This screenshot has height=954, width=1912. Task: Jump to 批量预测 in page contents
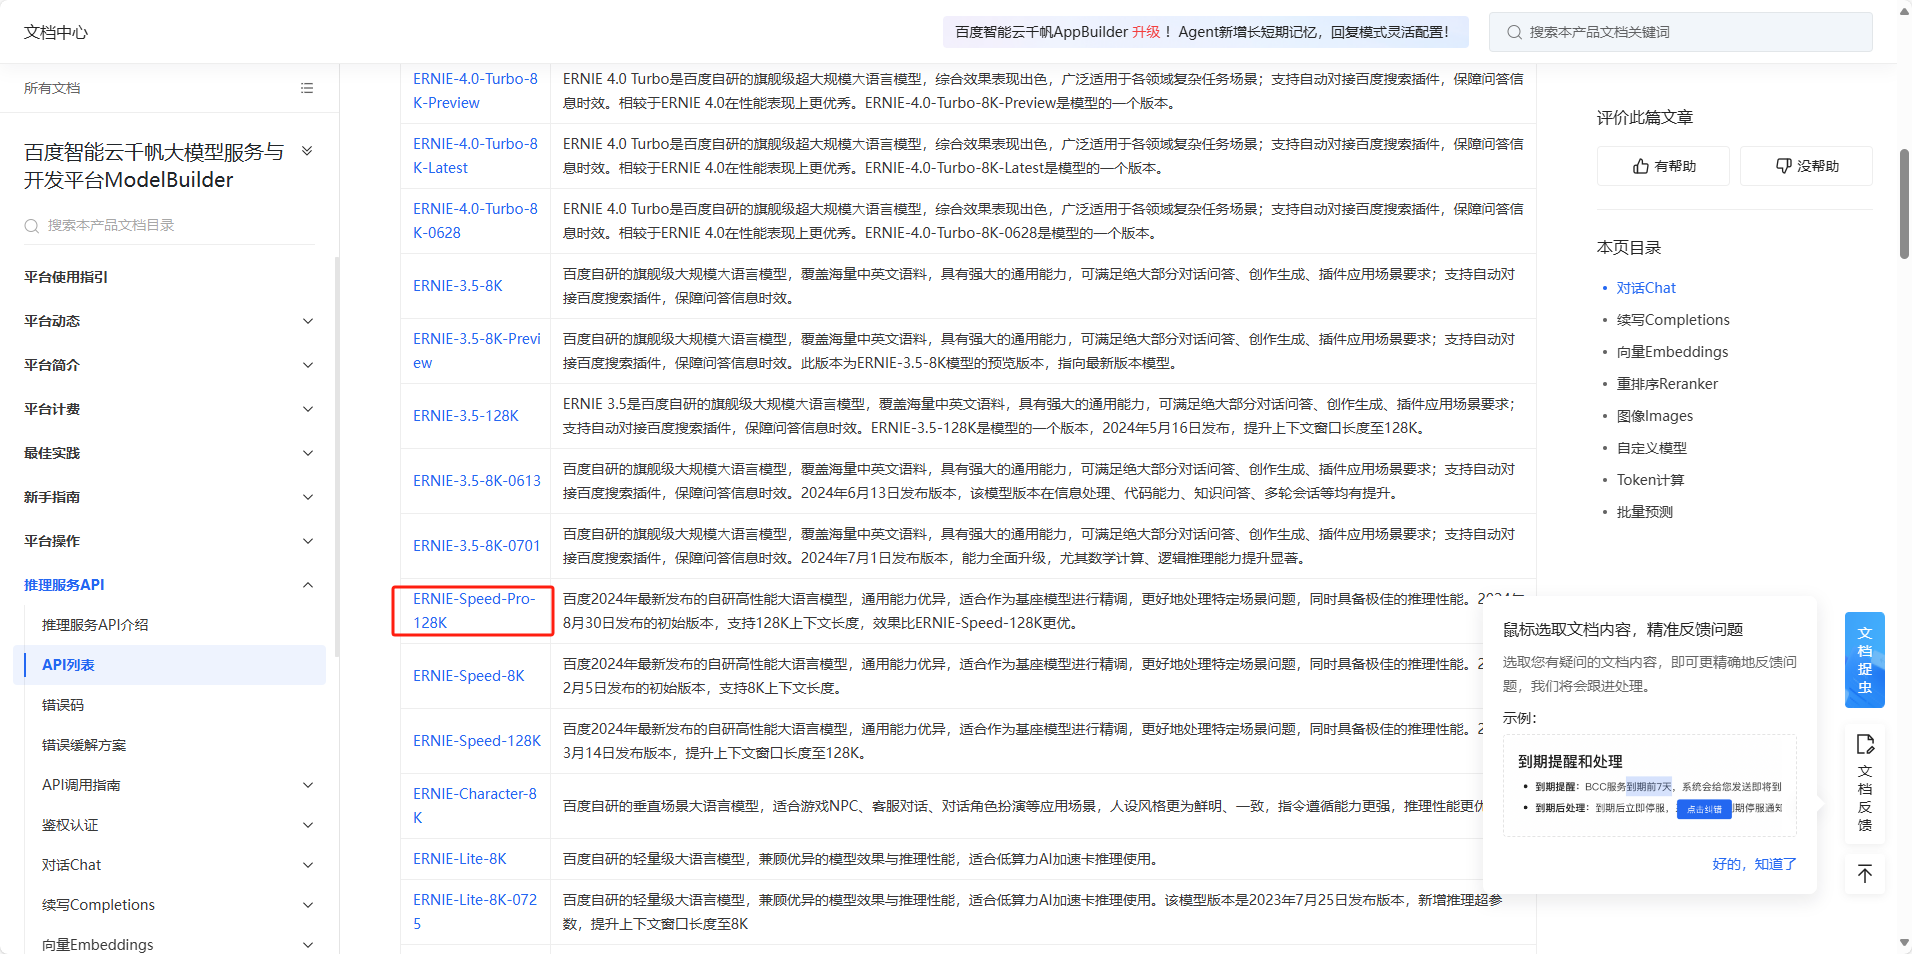(1645, 512)
